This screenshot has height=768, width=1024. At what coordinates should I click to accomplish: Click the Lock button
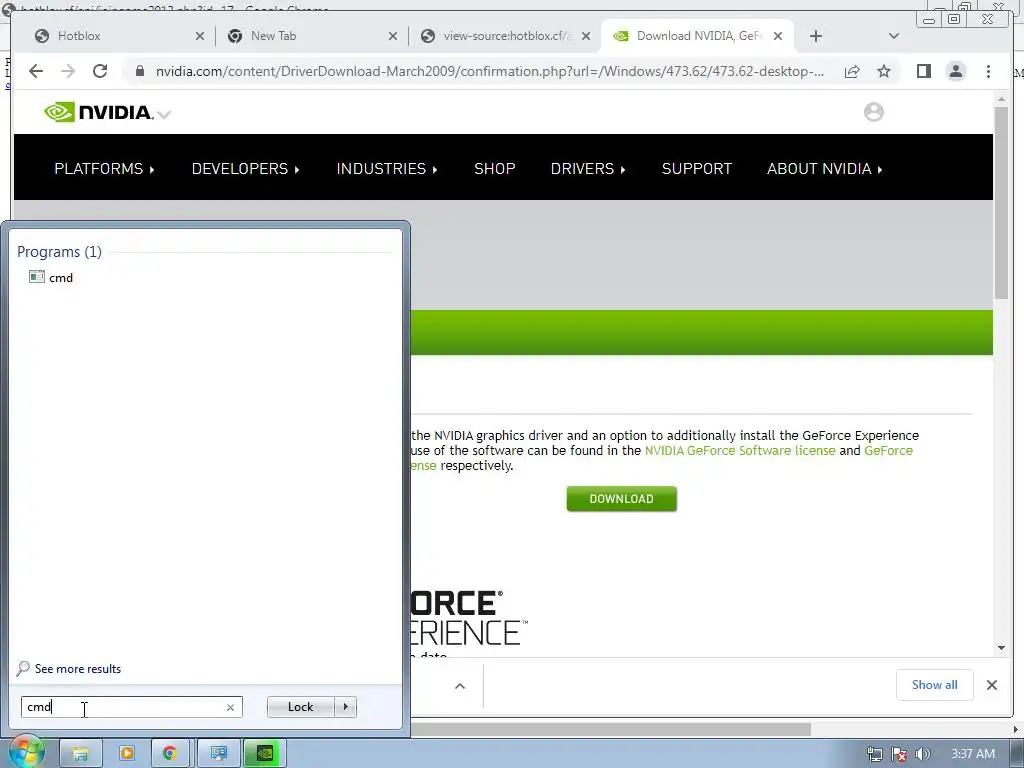click(x=300, y=707)
